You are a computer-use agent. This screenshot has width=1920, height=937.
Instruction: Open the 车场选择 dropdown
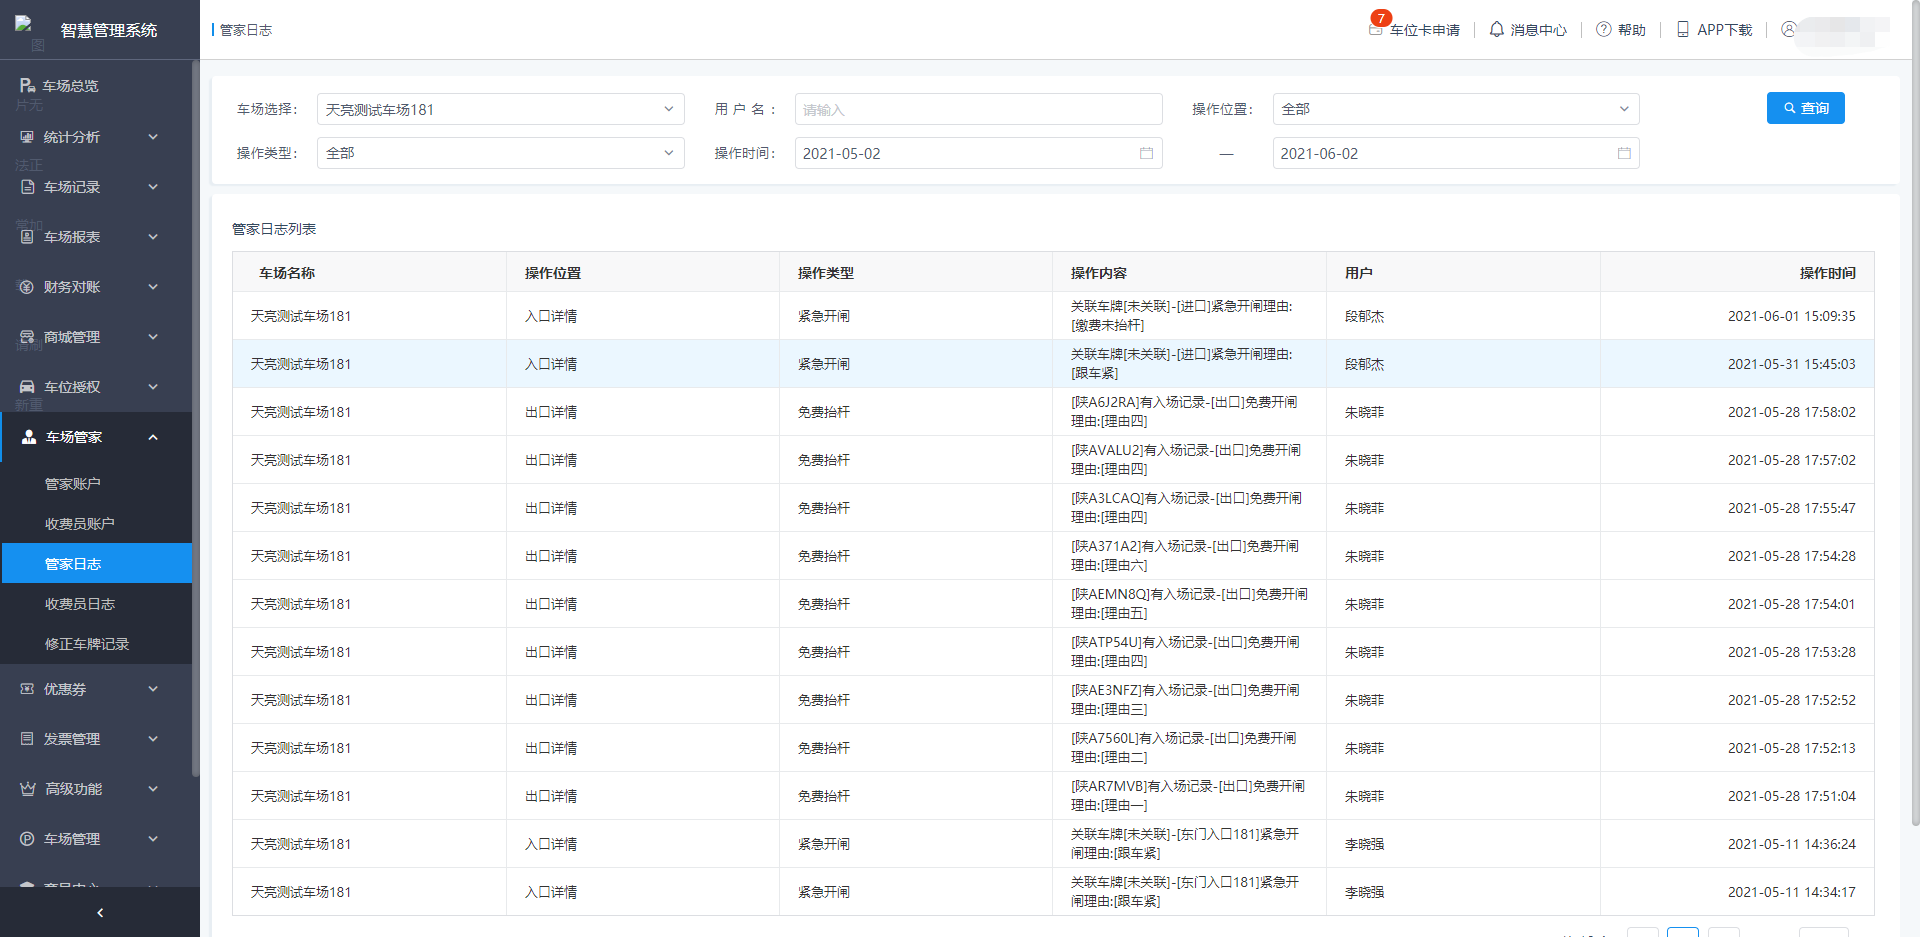[500, 110]
